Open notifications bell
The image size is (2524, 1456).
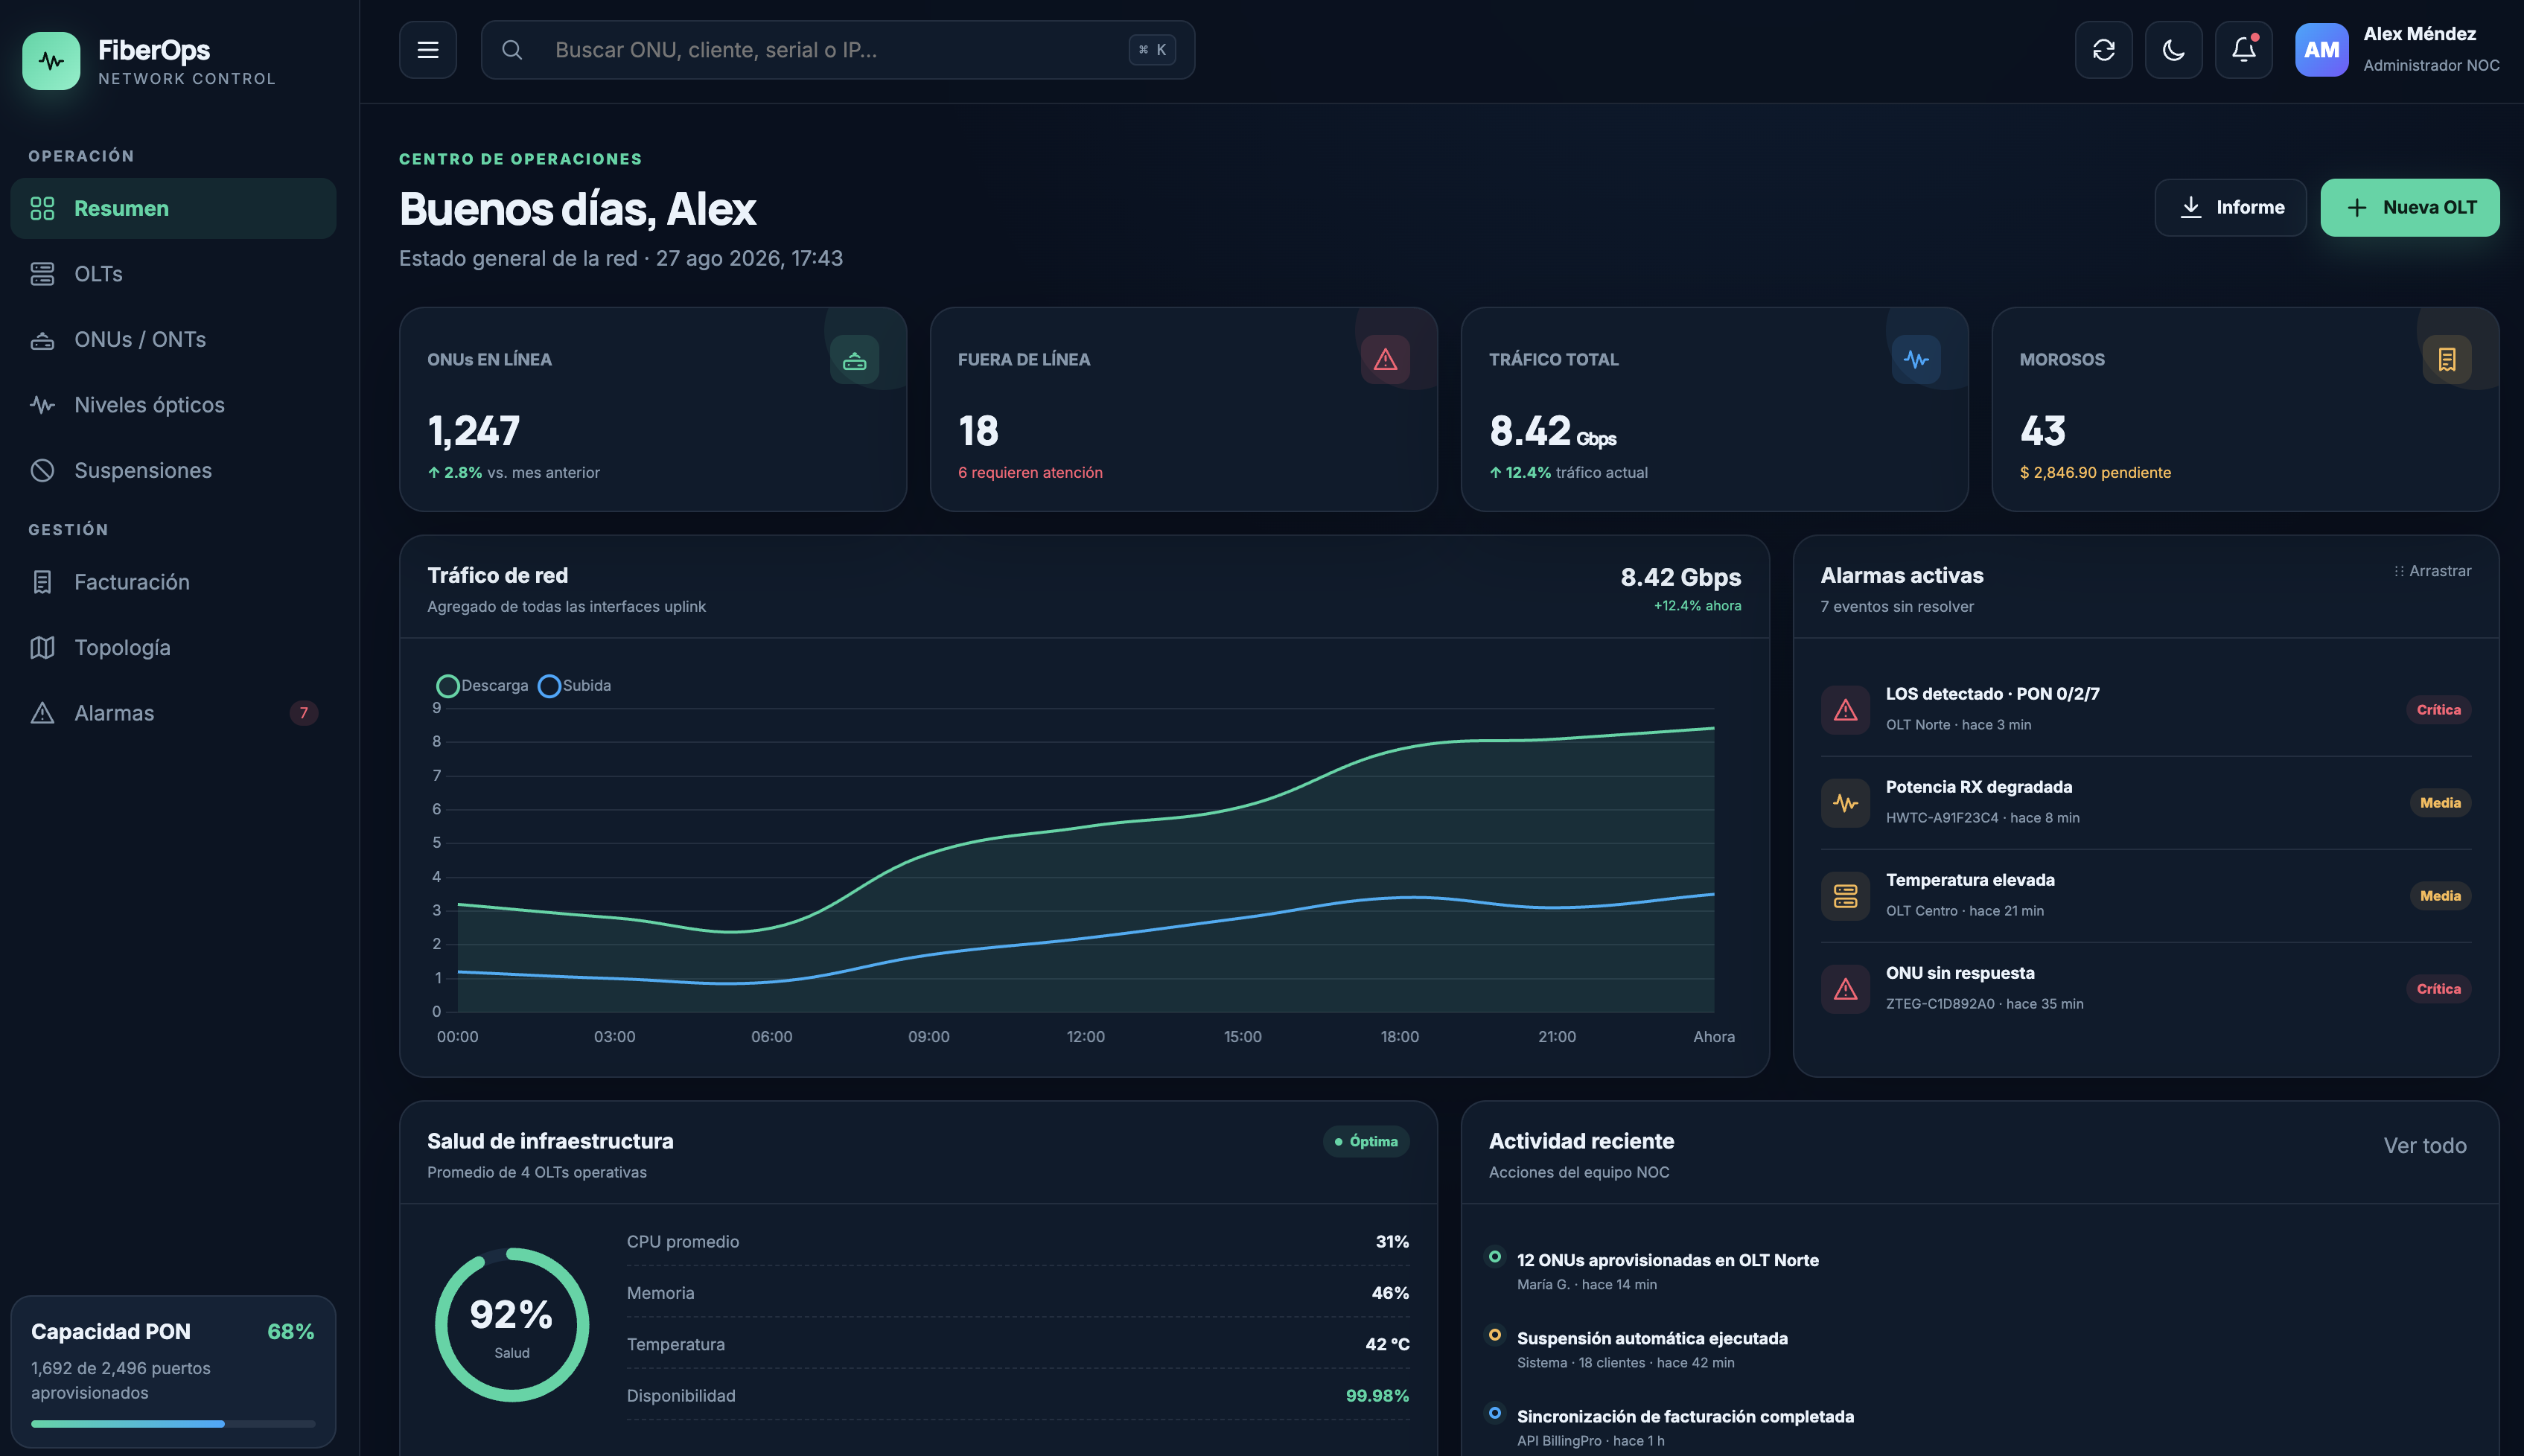tap(2244, 50)
